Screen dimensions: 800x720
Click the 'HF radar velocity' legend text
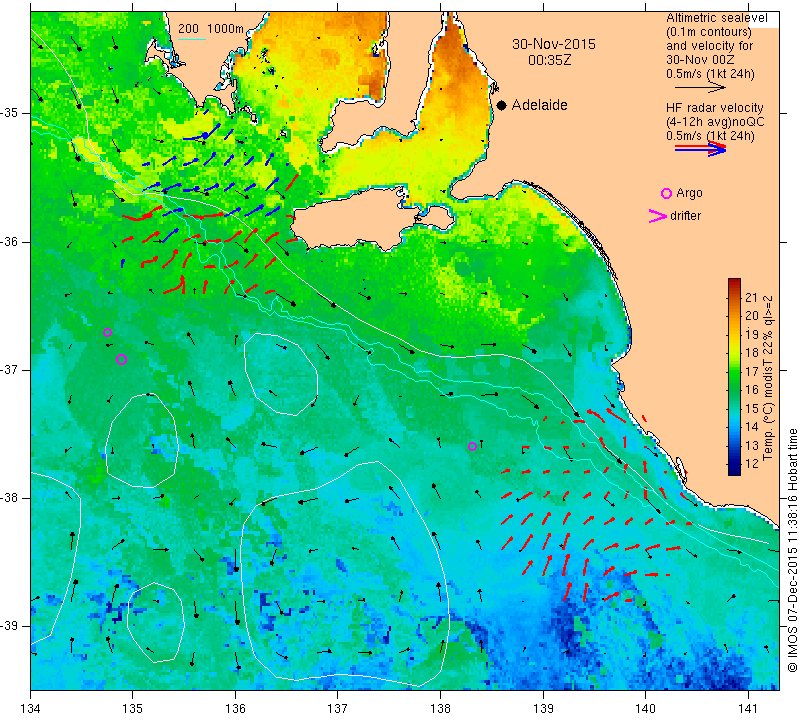715,108
